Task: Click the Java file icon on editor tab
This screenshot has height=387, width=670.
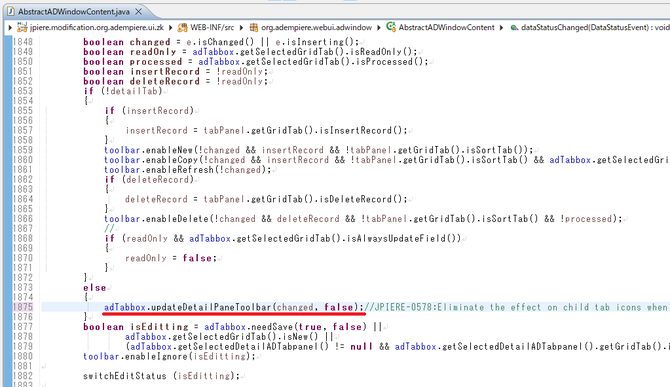Action: [11, 12]
